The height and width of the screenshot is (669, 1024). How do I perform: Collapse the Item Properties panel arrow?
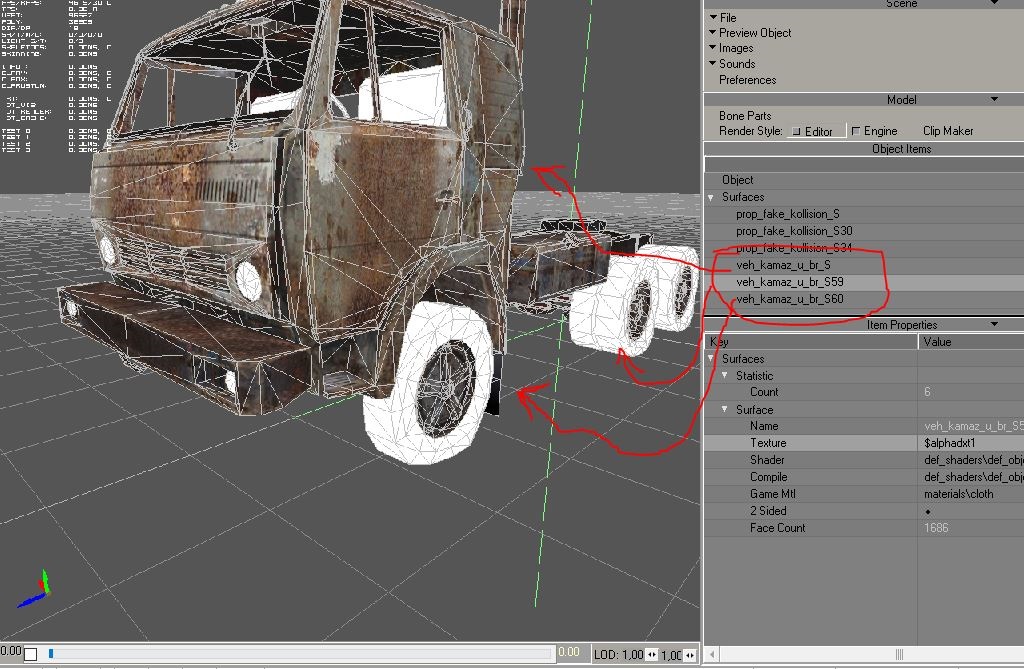point(994,325)
